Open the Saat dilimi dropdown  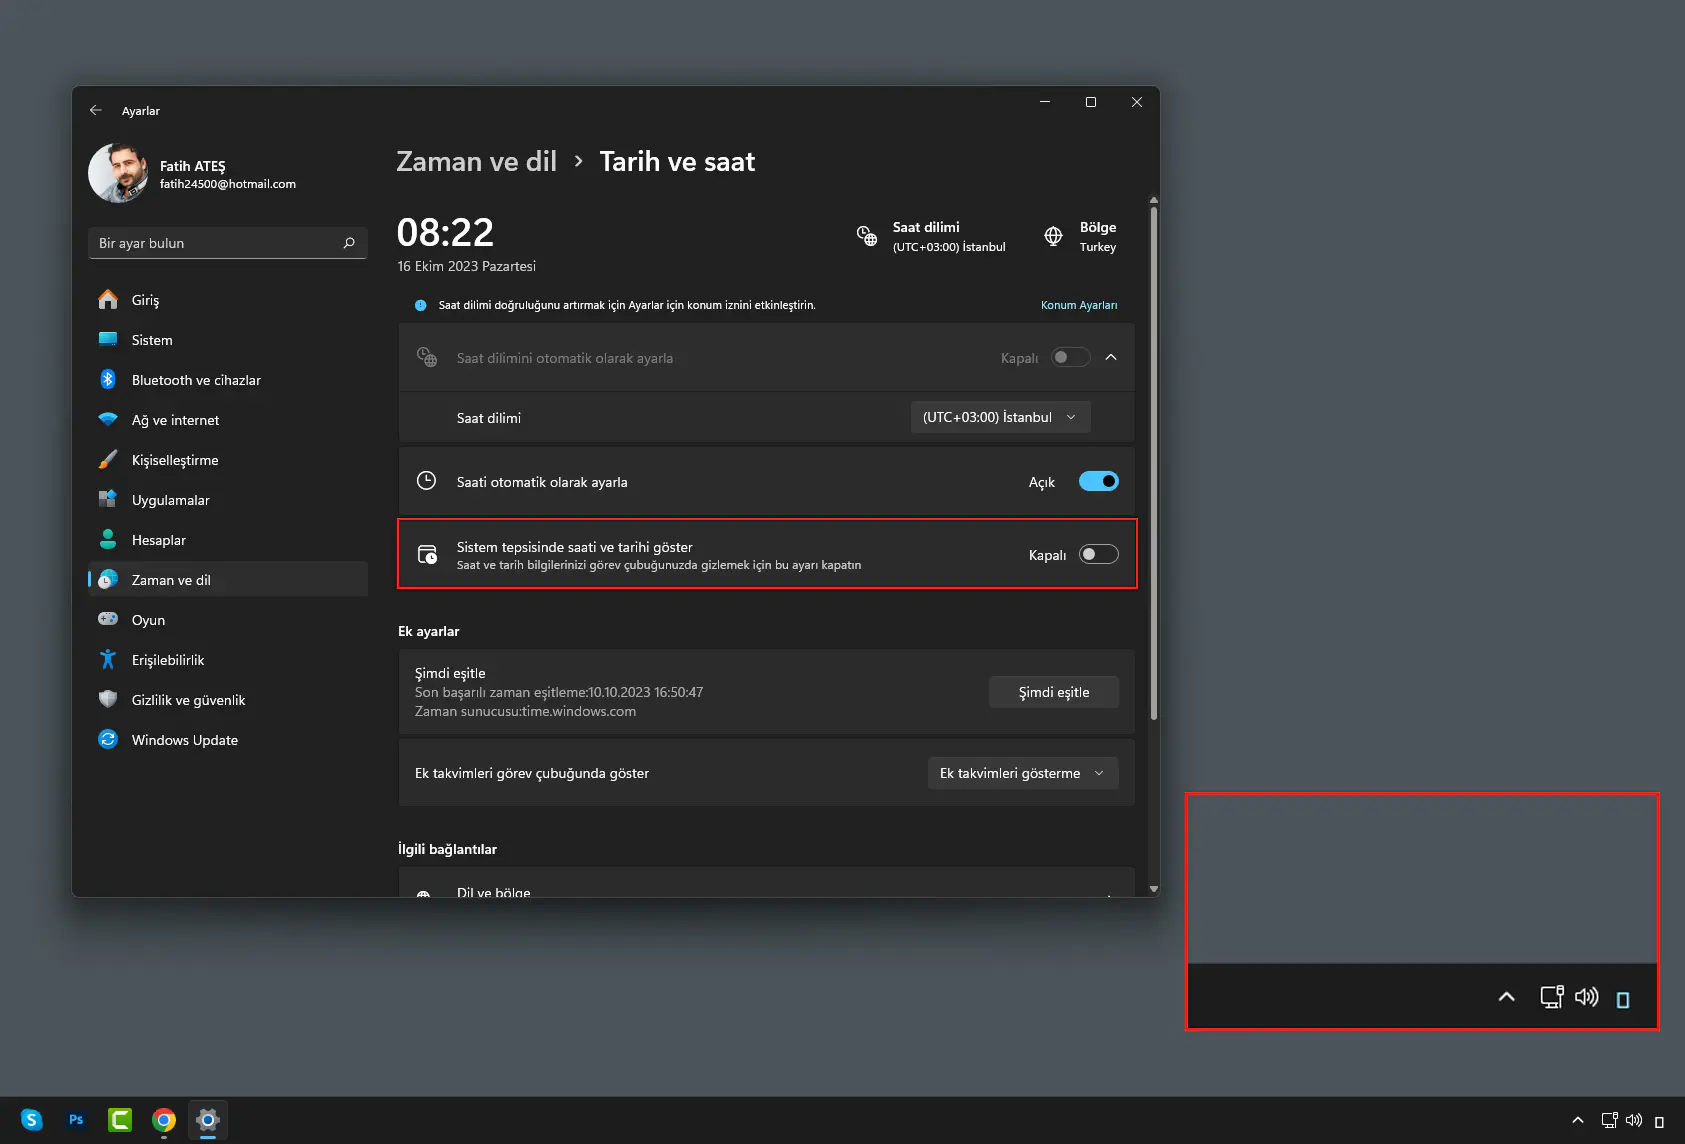coord(999,417)
